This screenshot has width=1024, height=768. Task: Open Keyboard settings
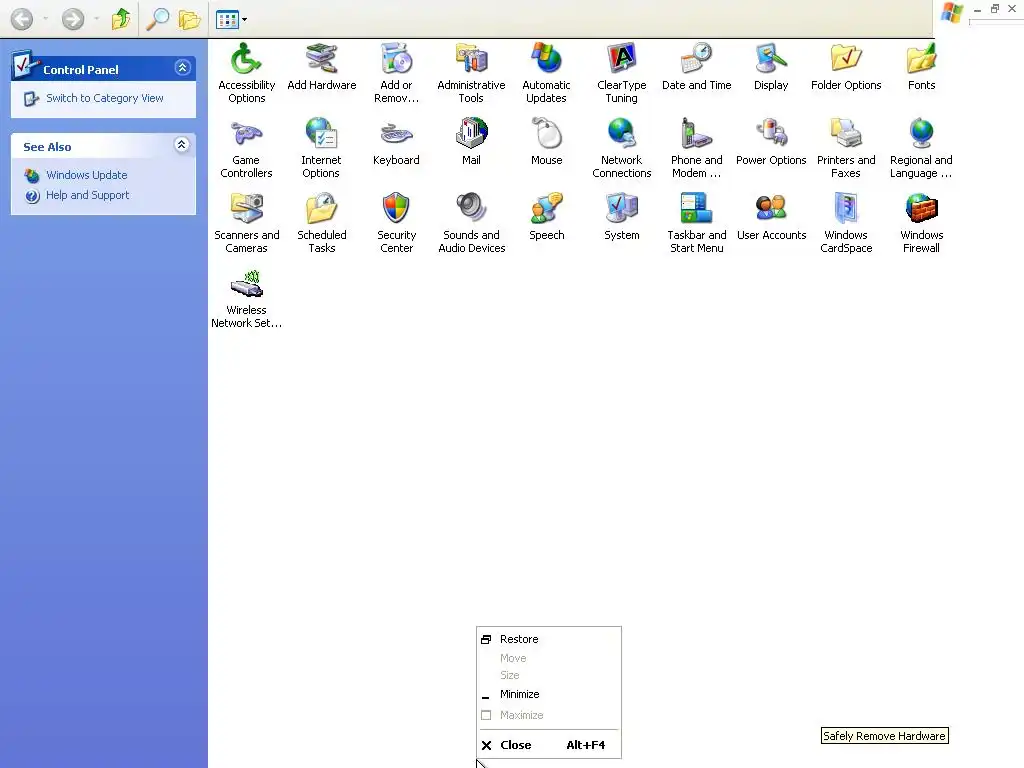point(396,142)
